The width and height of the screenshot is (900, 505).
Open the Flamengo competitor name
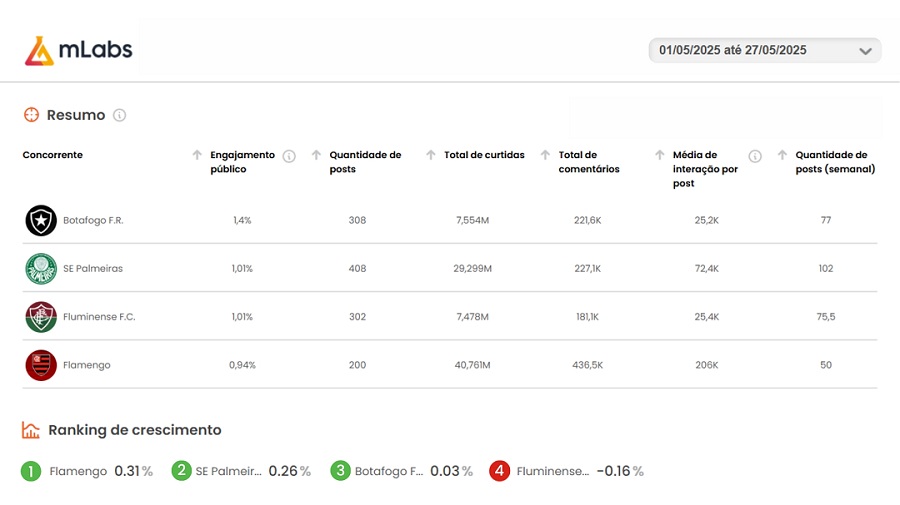(87, 365)
